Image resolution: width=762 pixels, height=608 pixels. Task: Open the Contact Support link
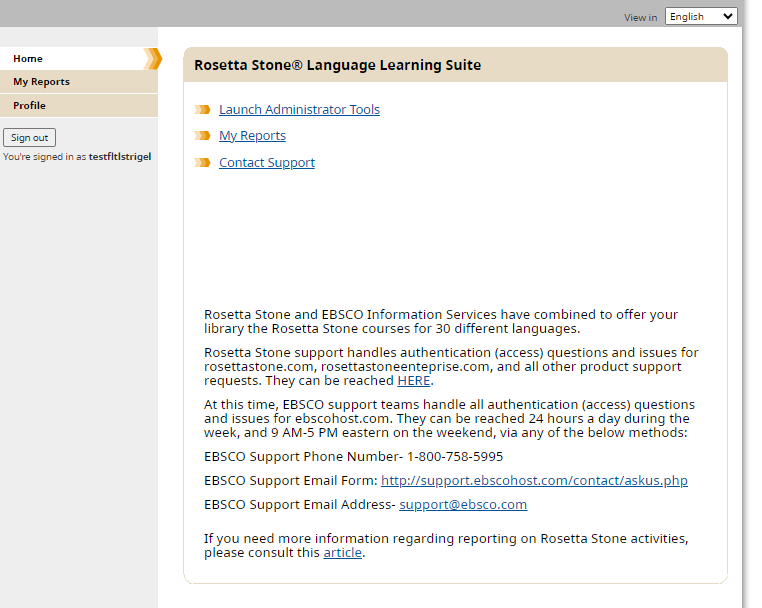coord(267,163)
